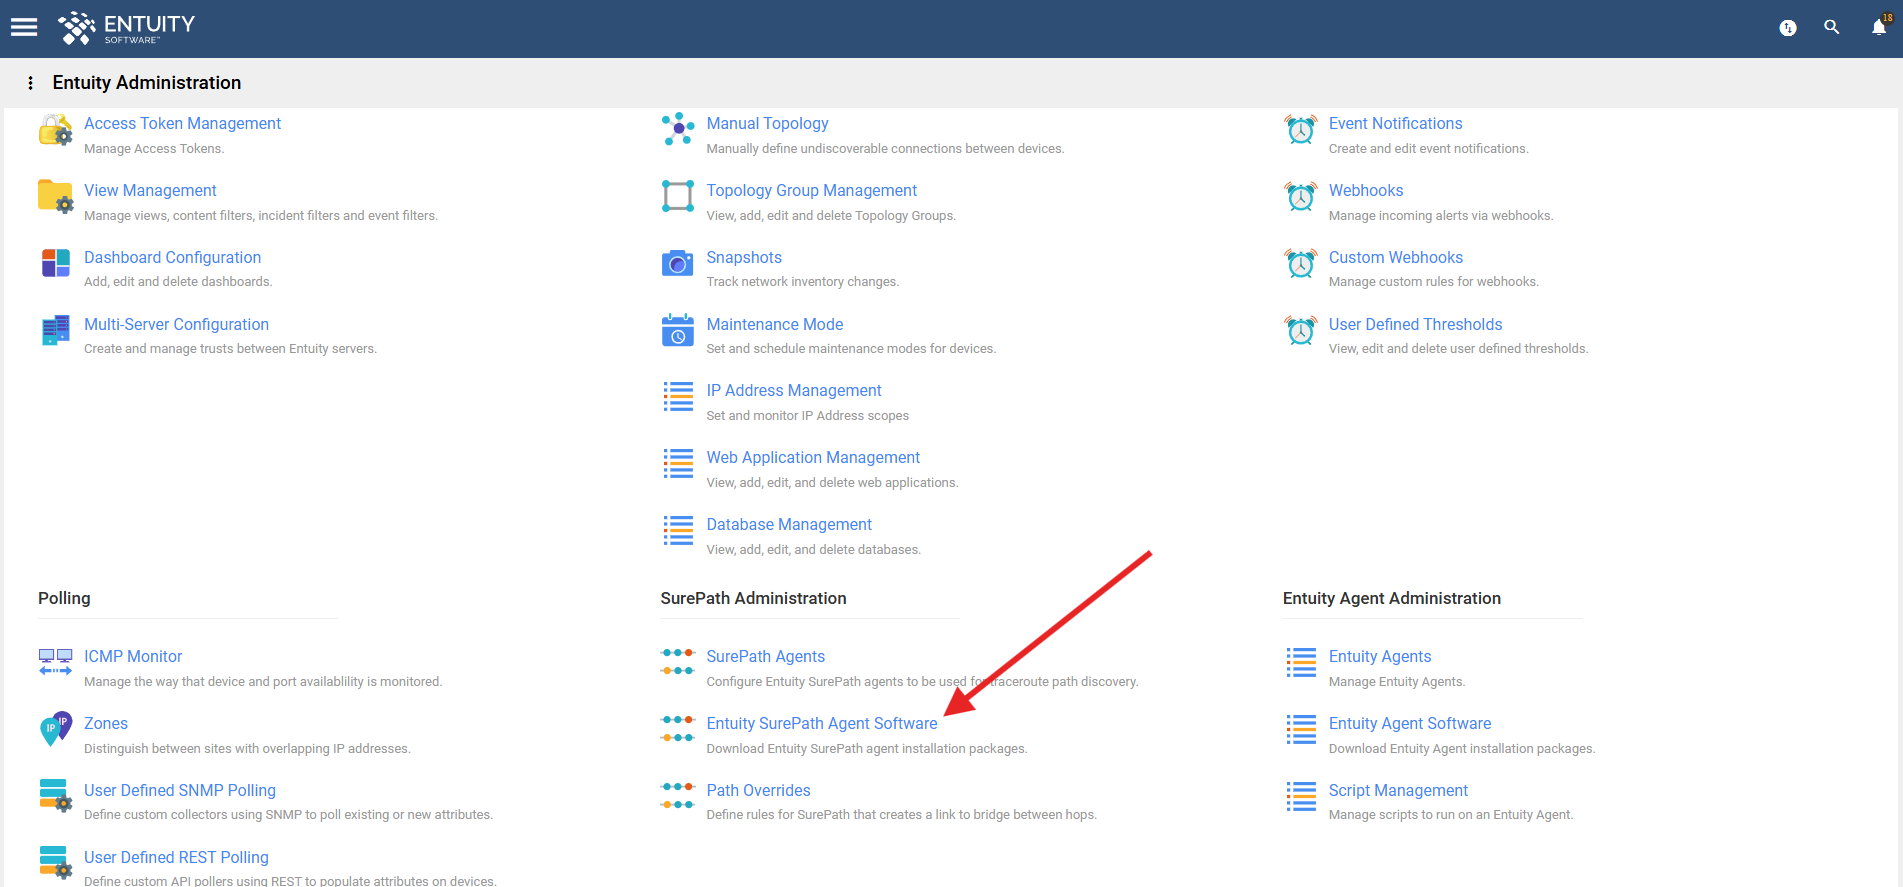Open the Entuity Agent Software link
The height and width of the screenshot is (887, 1903).
1410,723
